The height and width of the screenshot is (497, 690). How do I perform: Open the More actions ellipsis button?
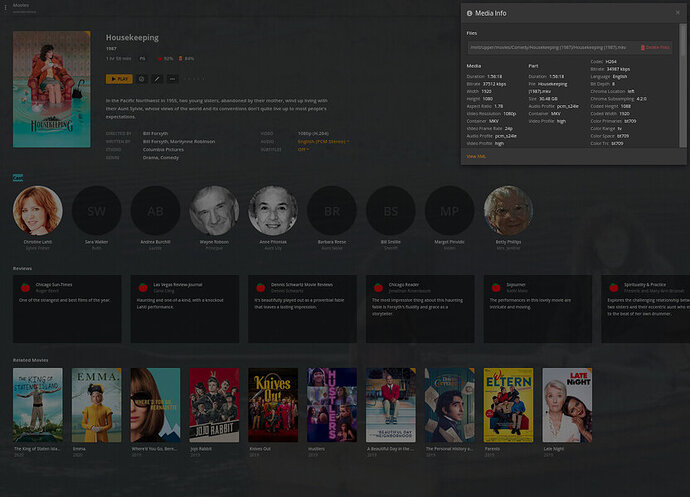172,79
